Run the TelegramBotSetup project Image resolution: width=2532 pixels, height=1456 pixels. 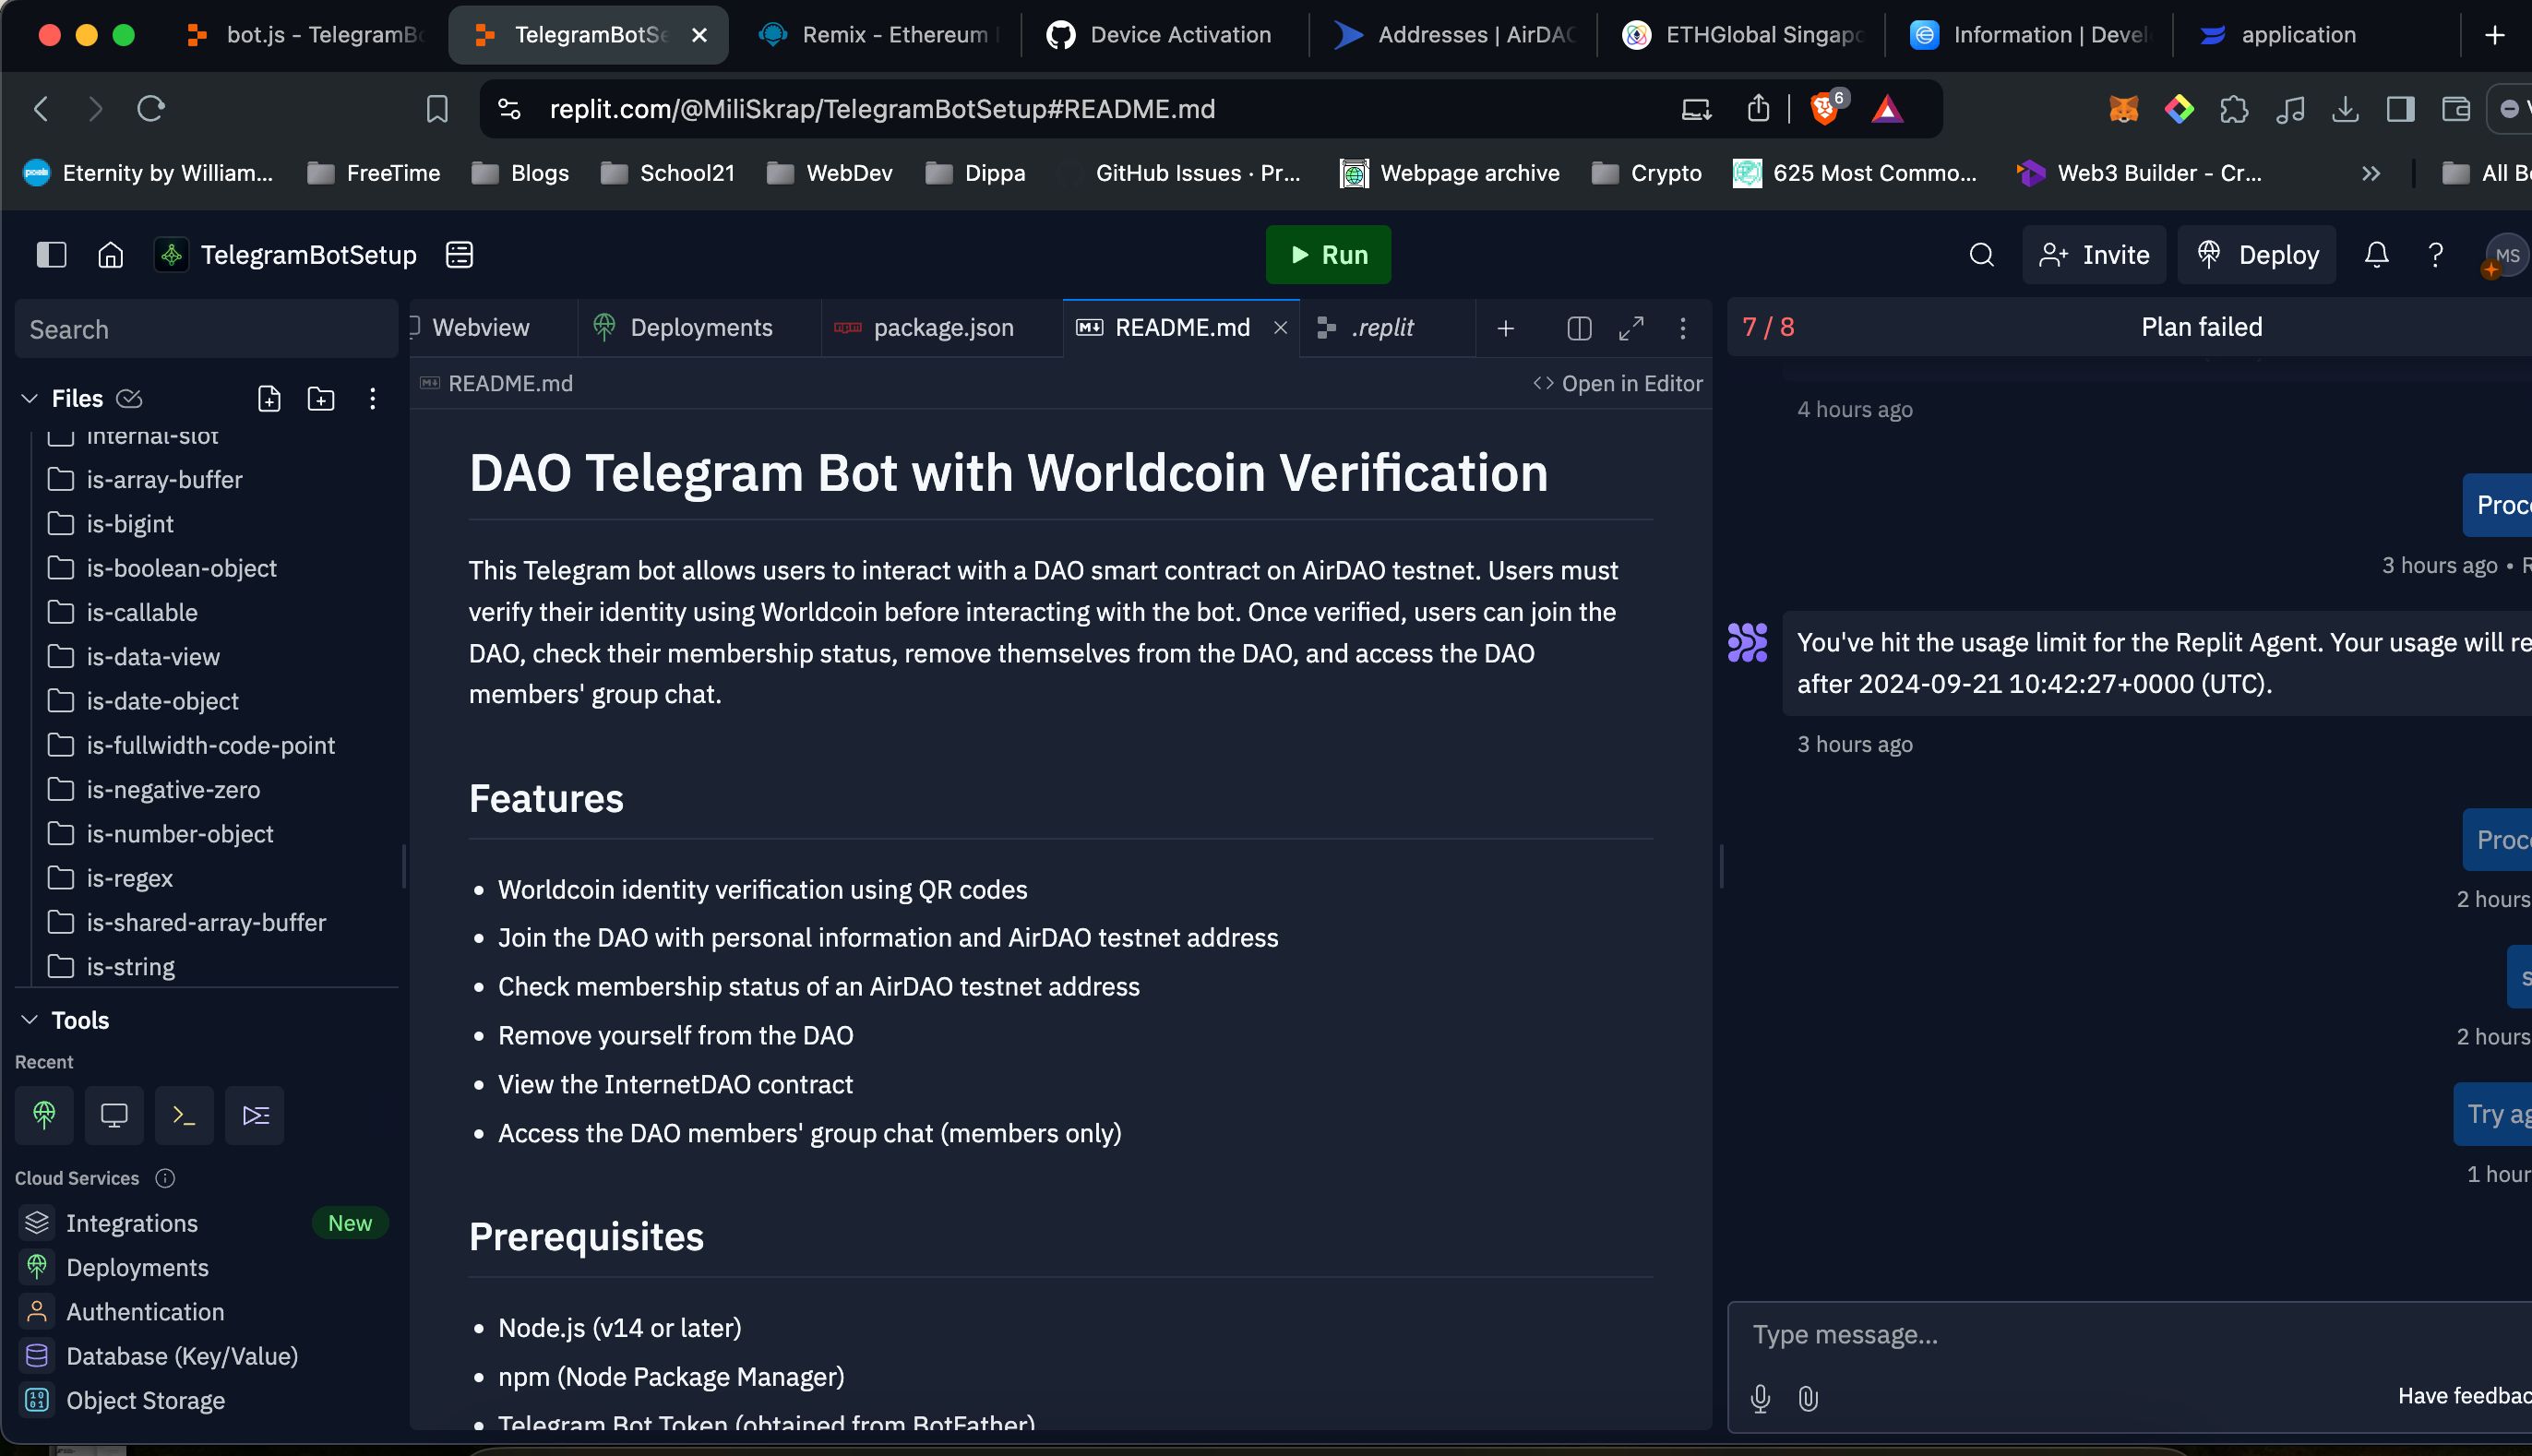pos(1327,255)
